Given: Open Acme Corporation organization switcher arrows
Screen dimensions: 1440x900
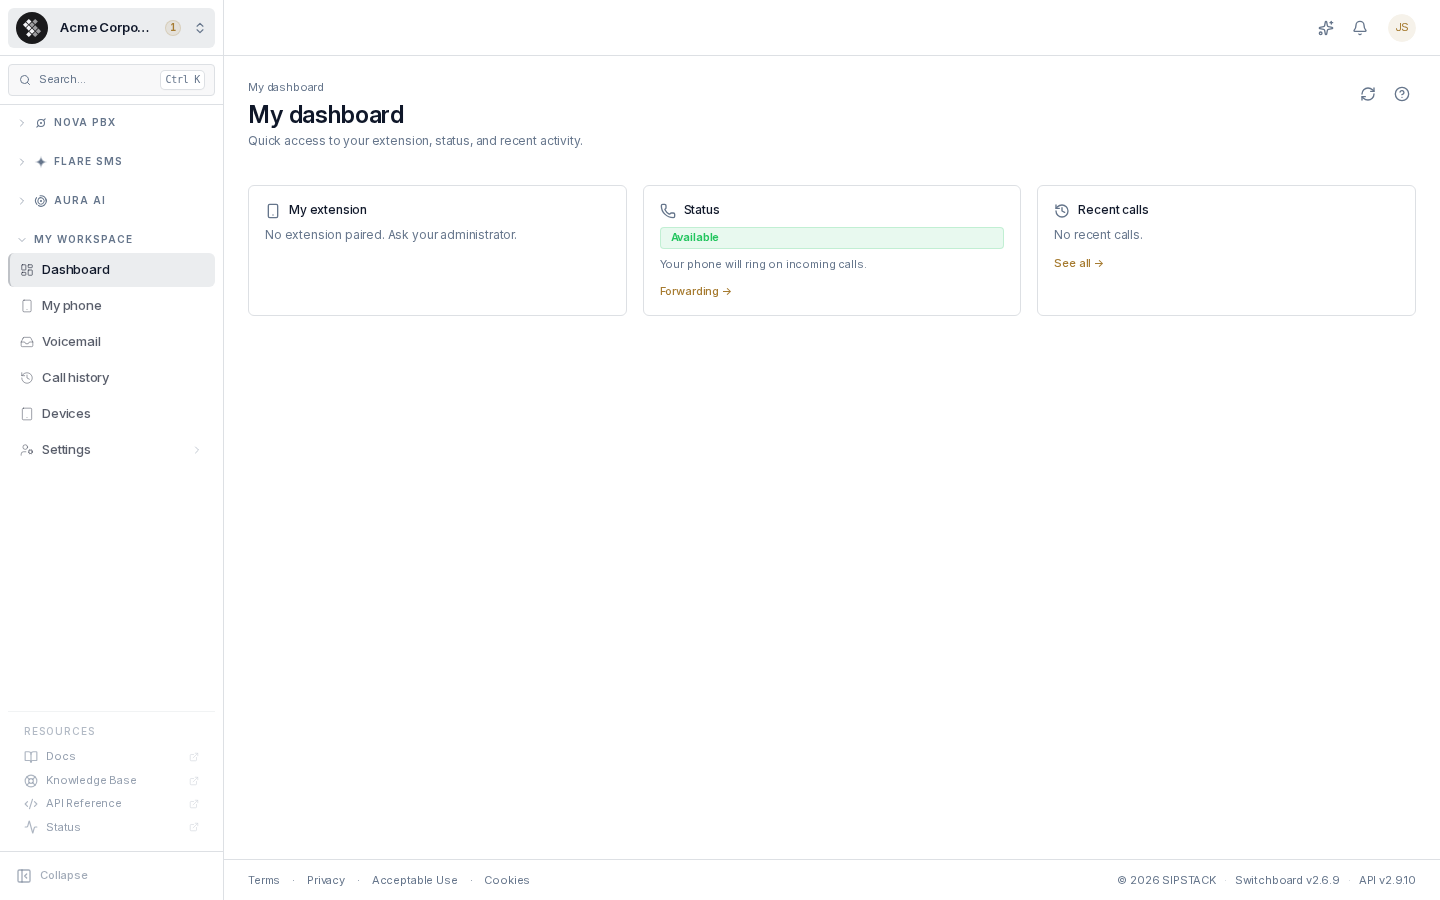Looking at the screenshot, I should pos(200,28).
